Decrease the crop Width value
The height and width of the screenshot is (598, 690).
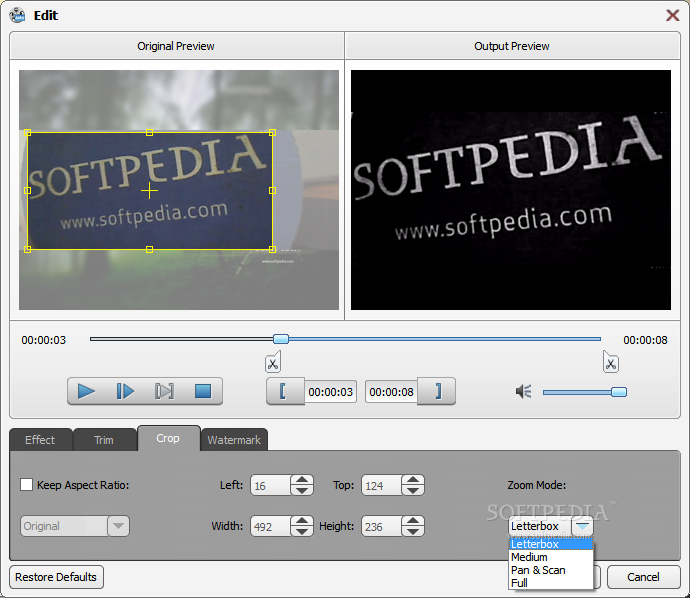pyautogui.click(x=302, y=531)
